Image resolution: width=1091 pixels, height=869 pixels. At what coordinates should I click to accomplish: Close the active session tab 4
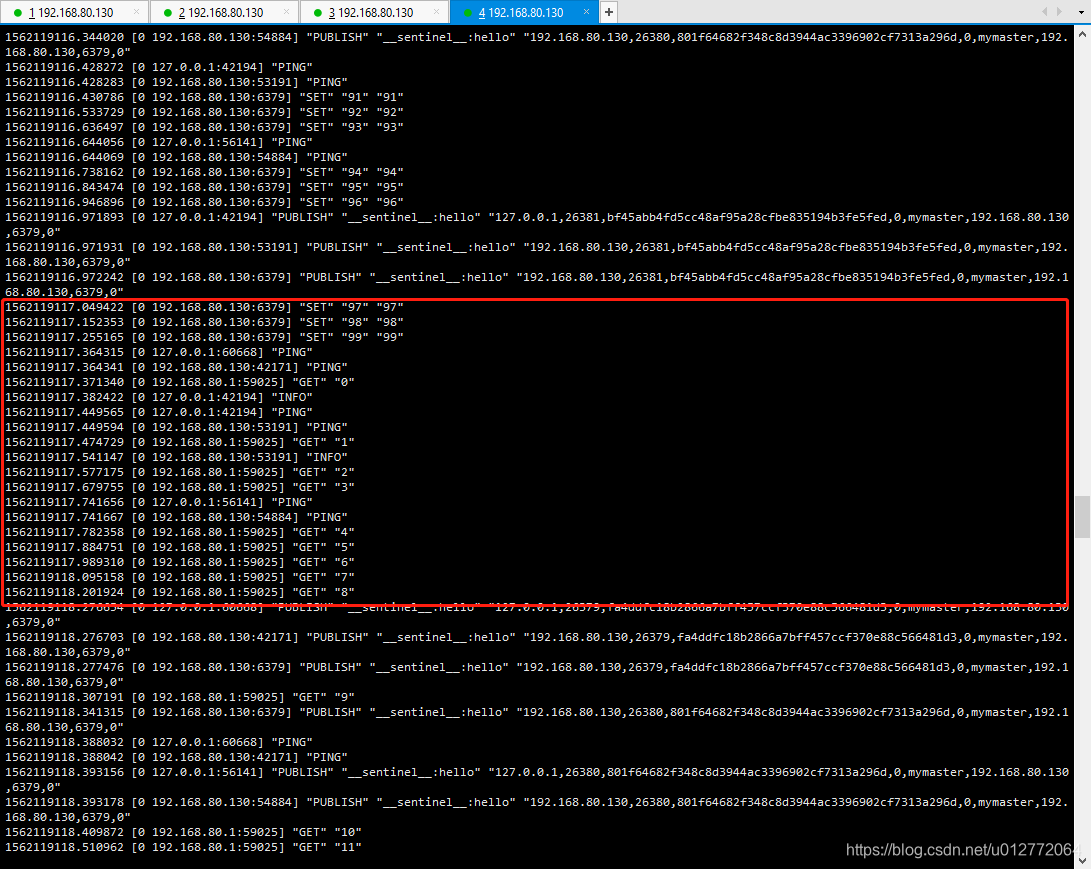[x=587, y=12]
